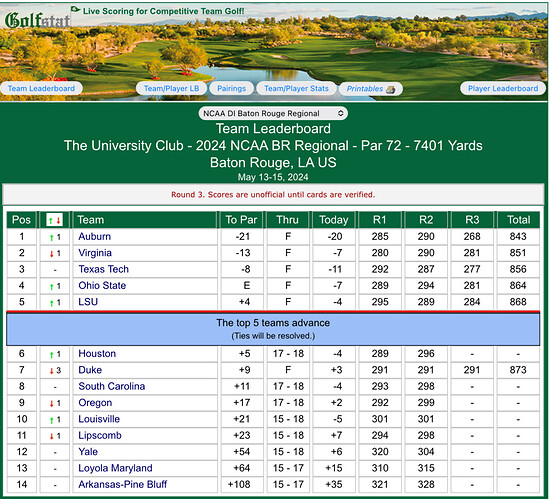Open the Virginia team link
Viewport: 549px width, 499px height.
95,253
